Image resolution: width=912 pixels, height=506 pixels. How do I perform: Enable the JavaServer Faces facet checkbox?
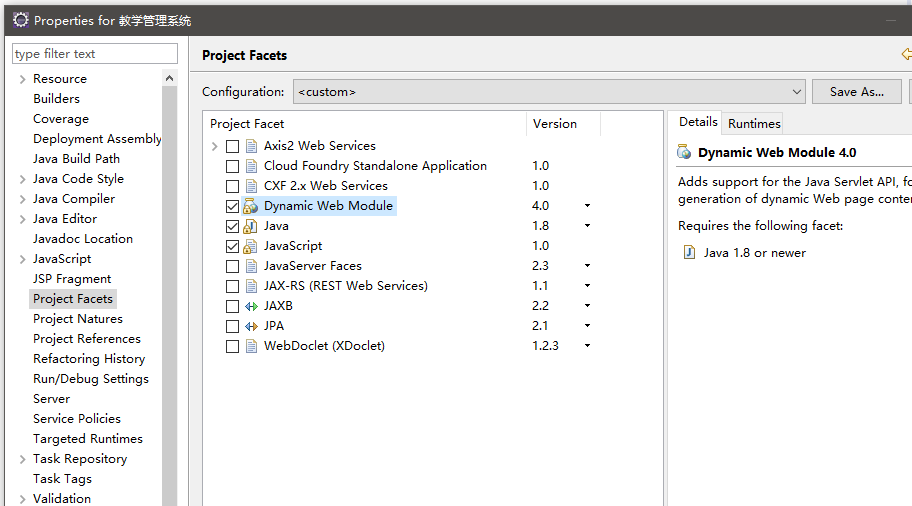point(232,266)
